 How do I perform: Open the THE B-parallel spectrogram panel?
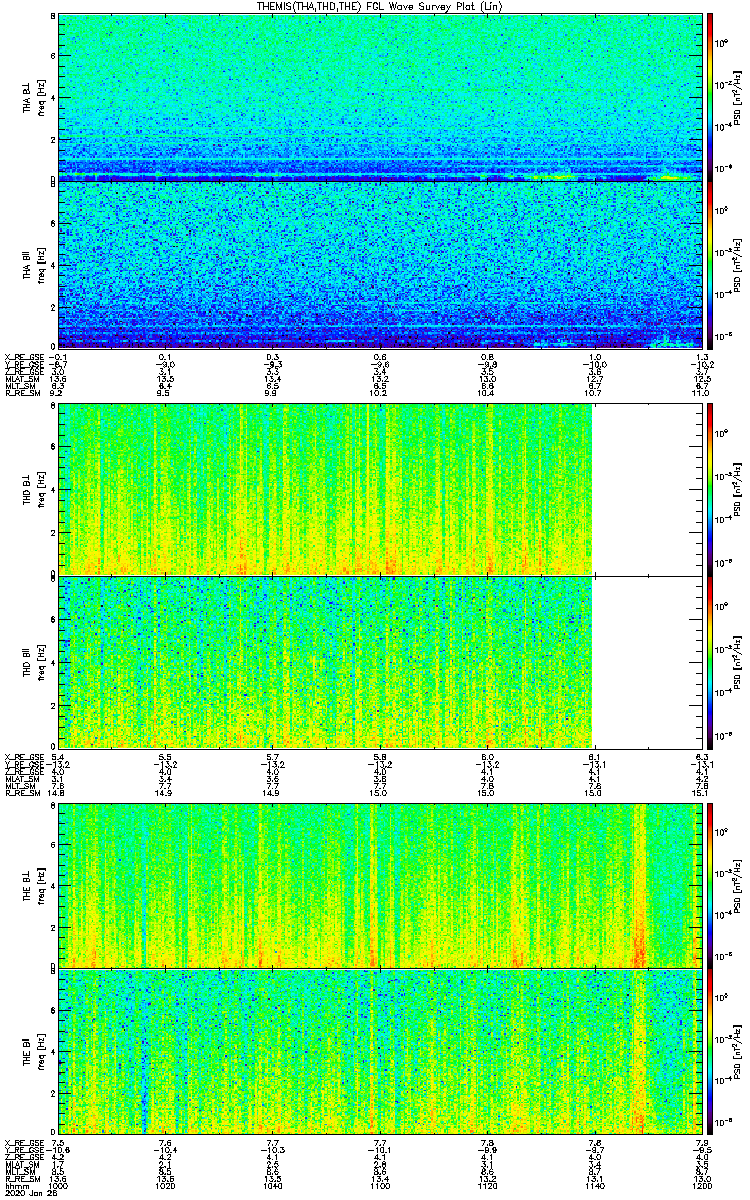click(x=381, y=1052)
